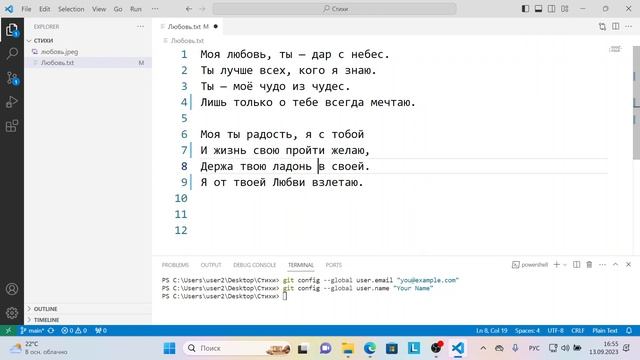
Task: Open Microsoft Edge from the taskbar
Action: 370,348
